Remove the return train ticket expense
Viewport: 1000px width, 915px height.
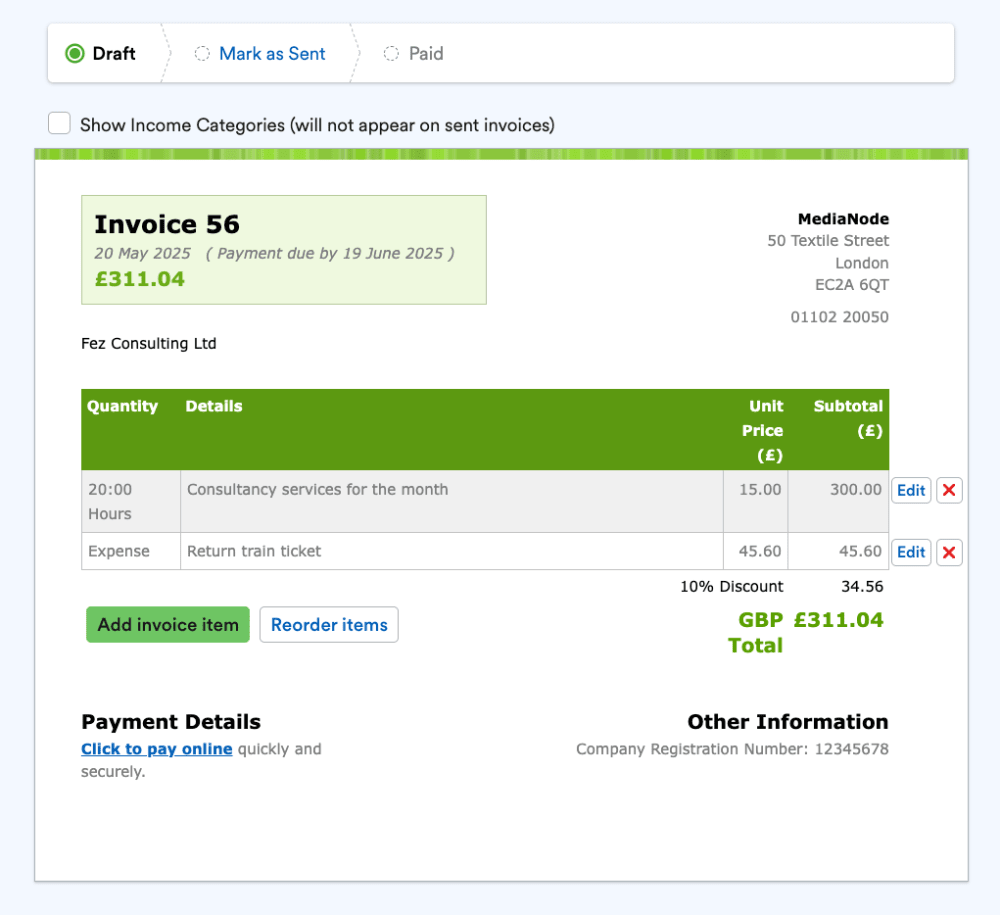(949, 552)
